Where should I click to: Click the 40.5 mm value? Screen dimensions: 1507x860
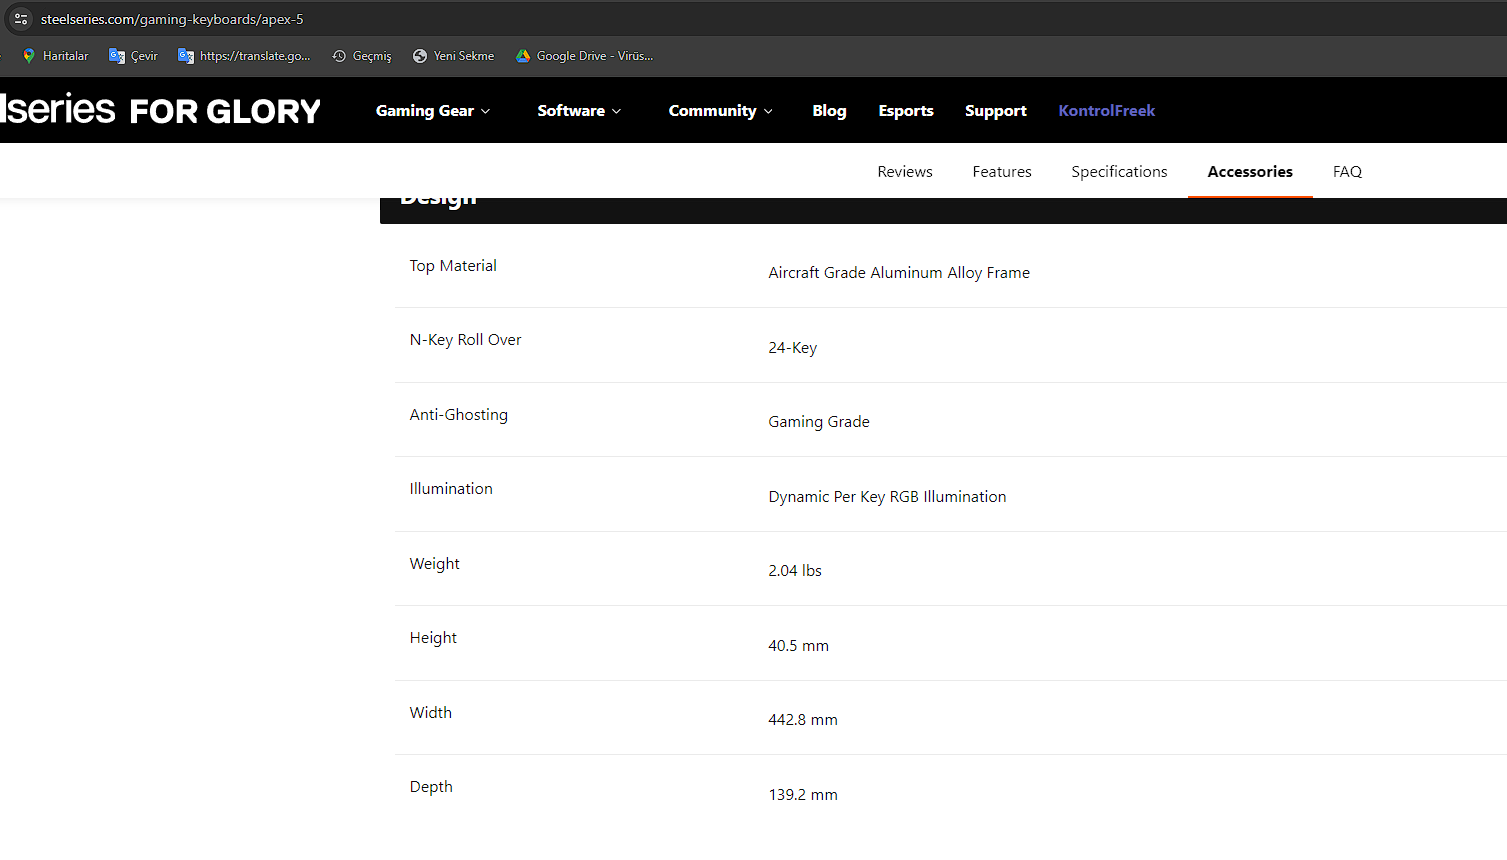click(798, 645)
